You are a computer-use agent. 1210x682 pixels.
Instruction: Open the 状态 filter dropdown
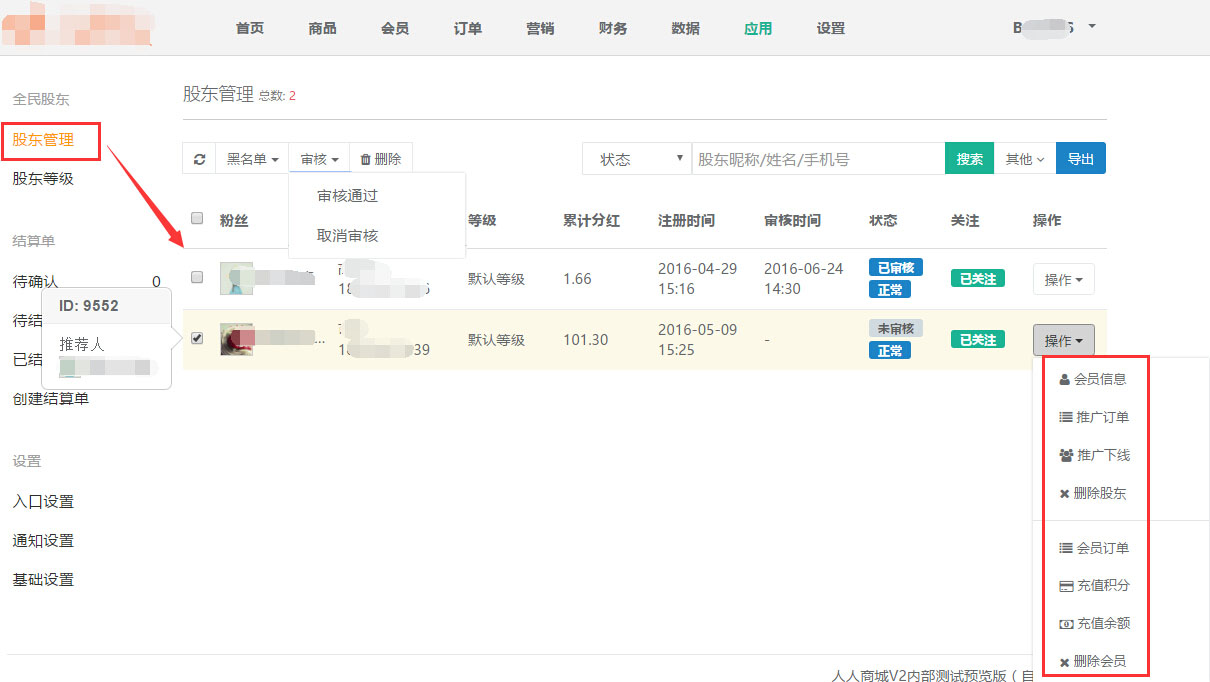(x=637, y=159)
